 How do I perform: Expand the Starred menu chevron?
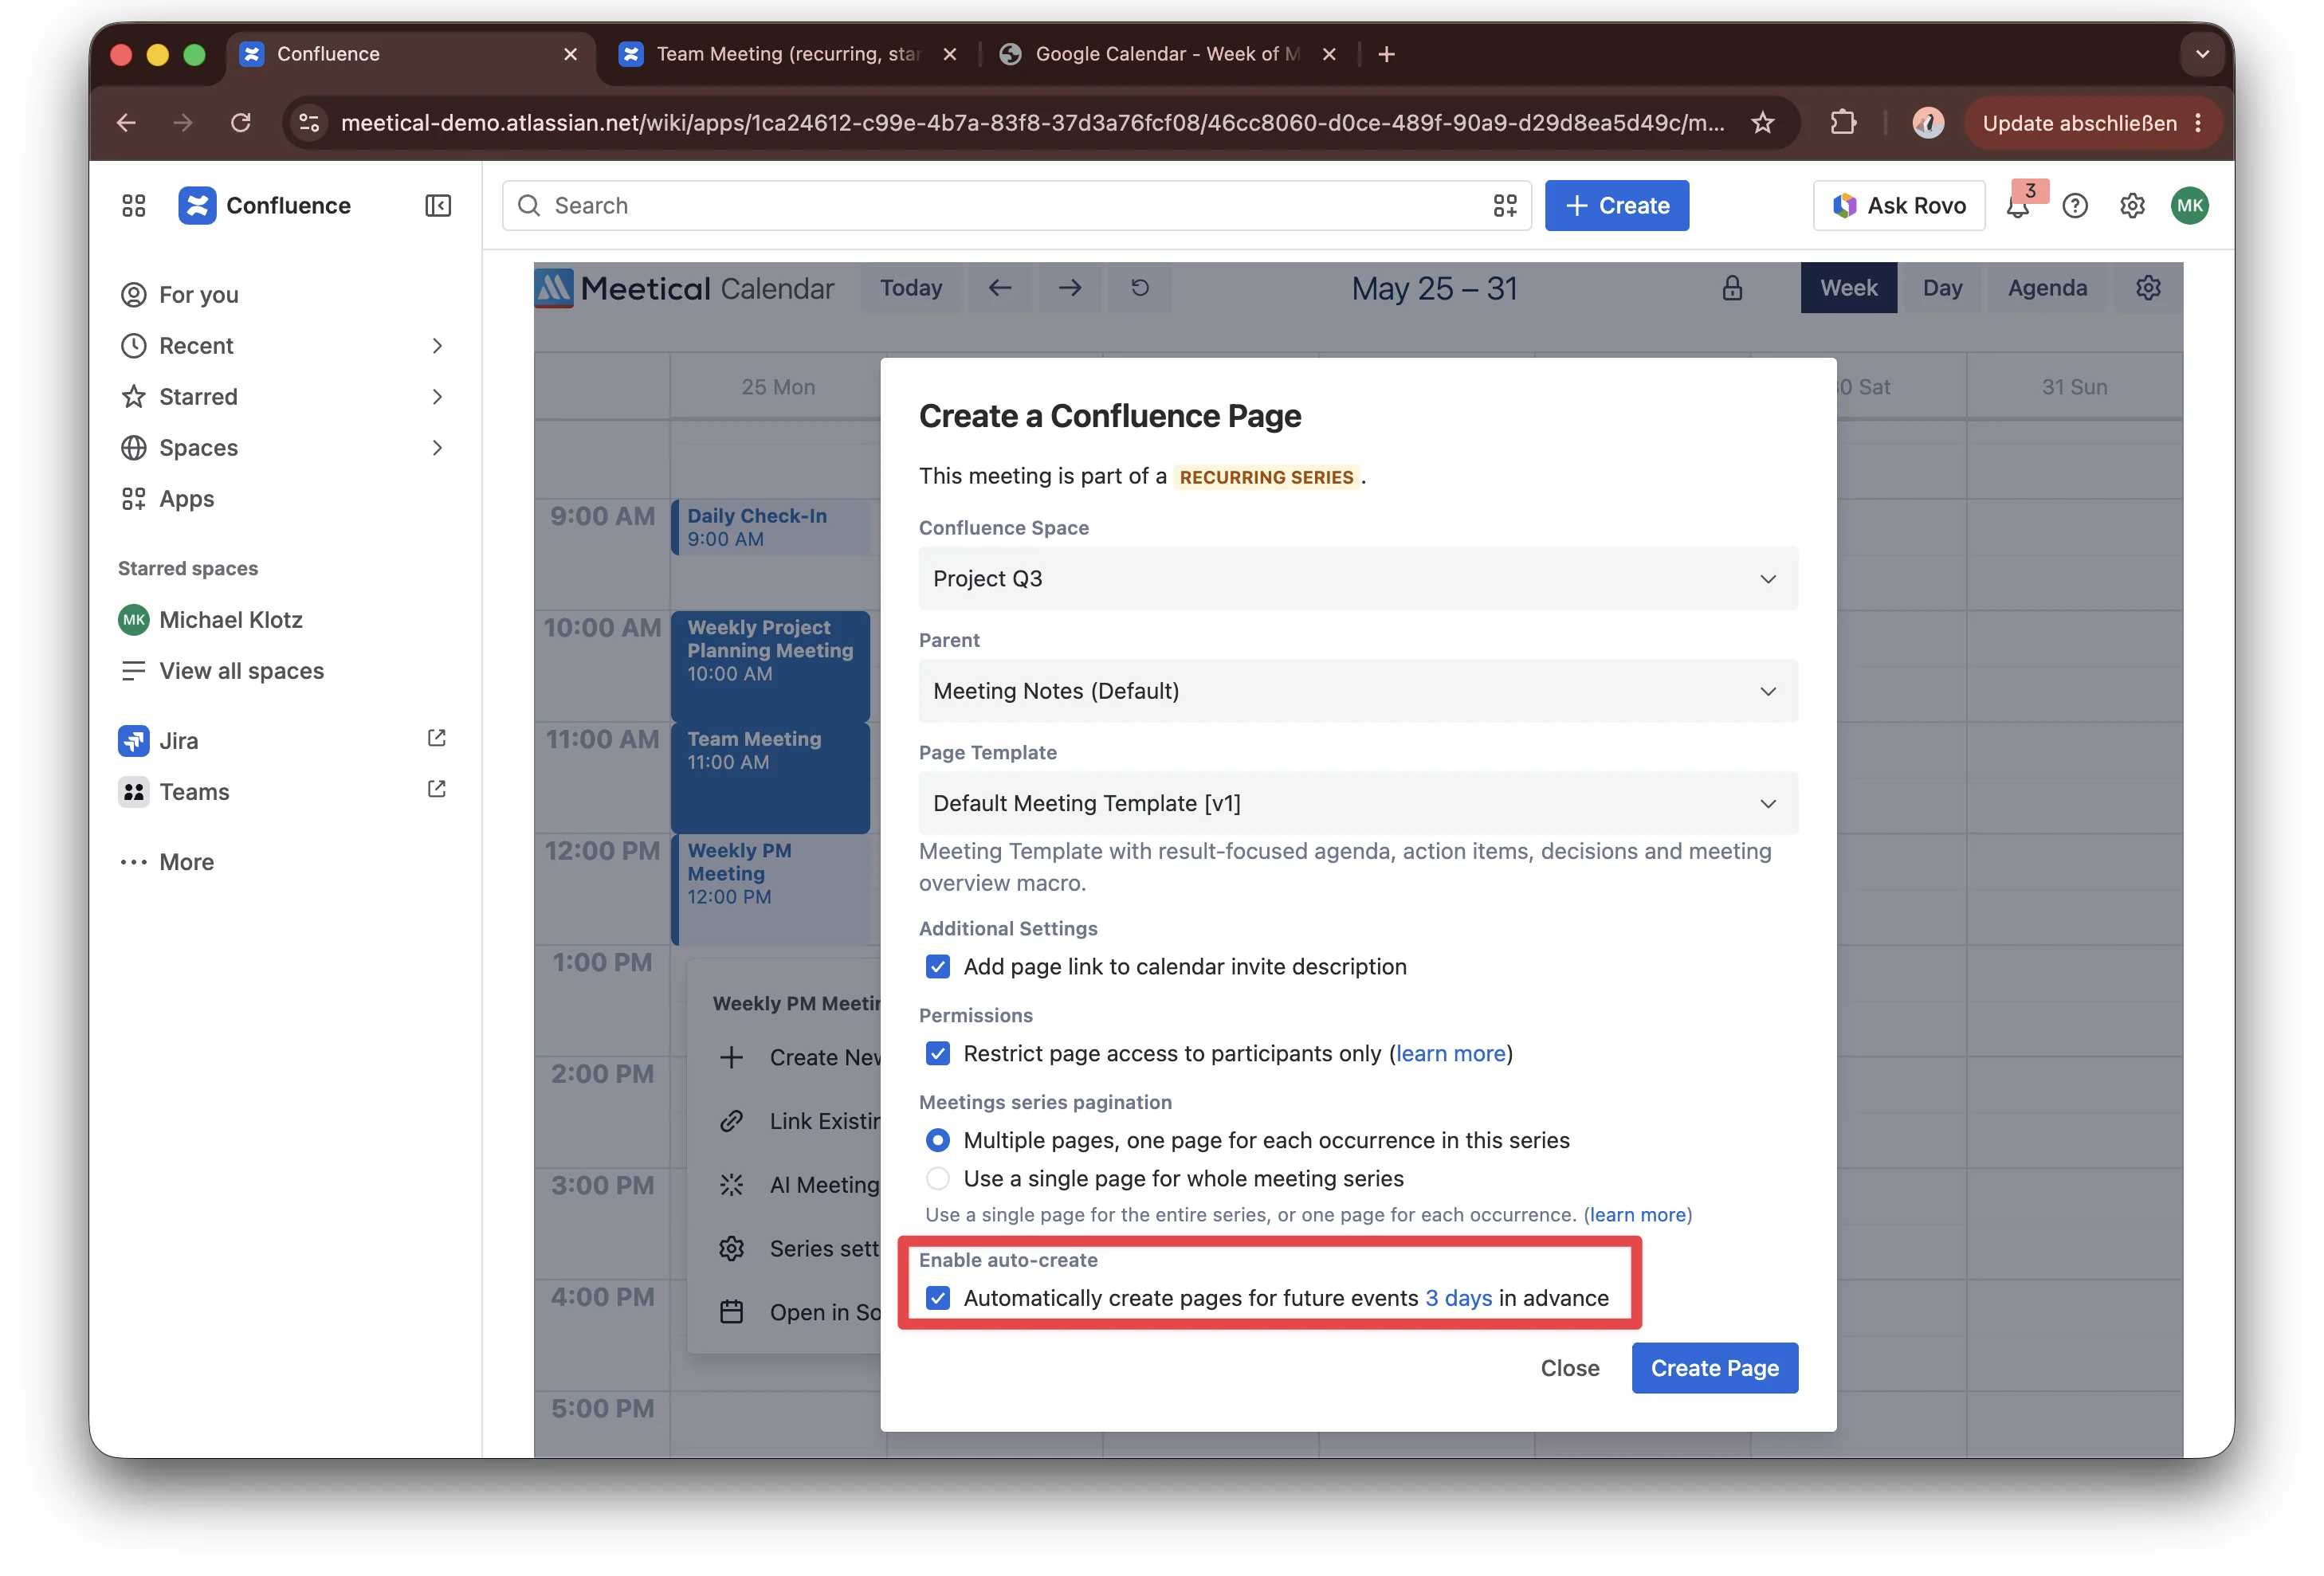[437, 397]
